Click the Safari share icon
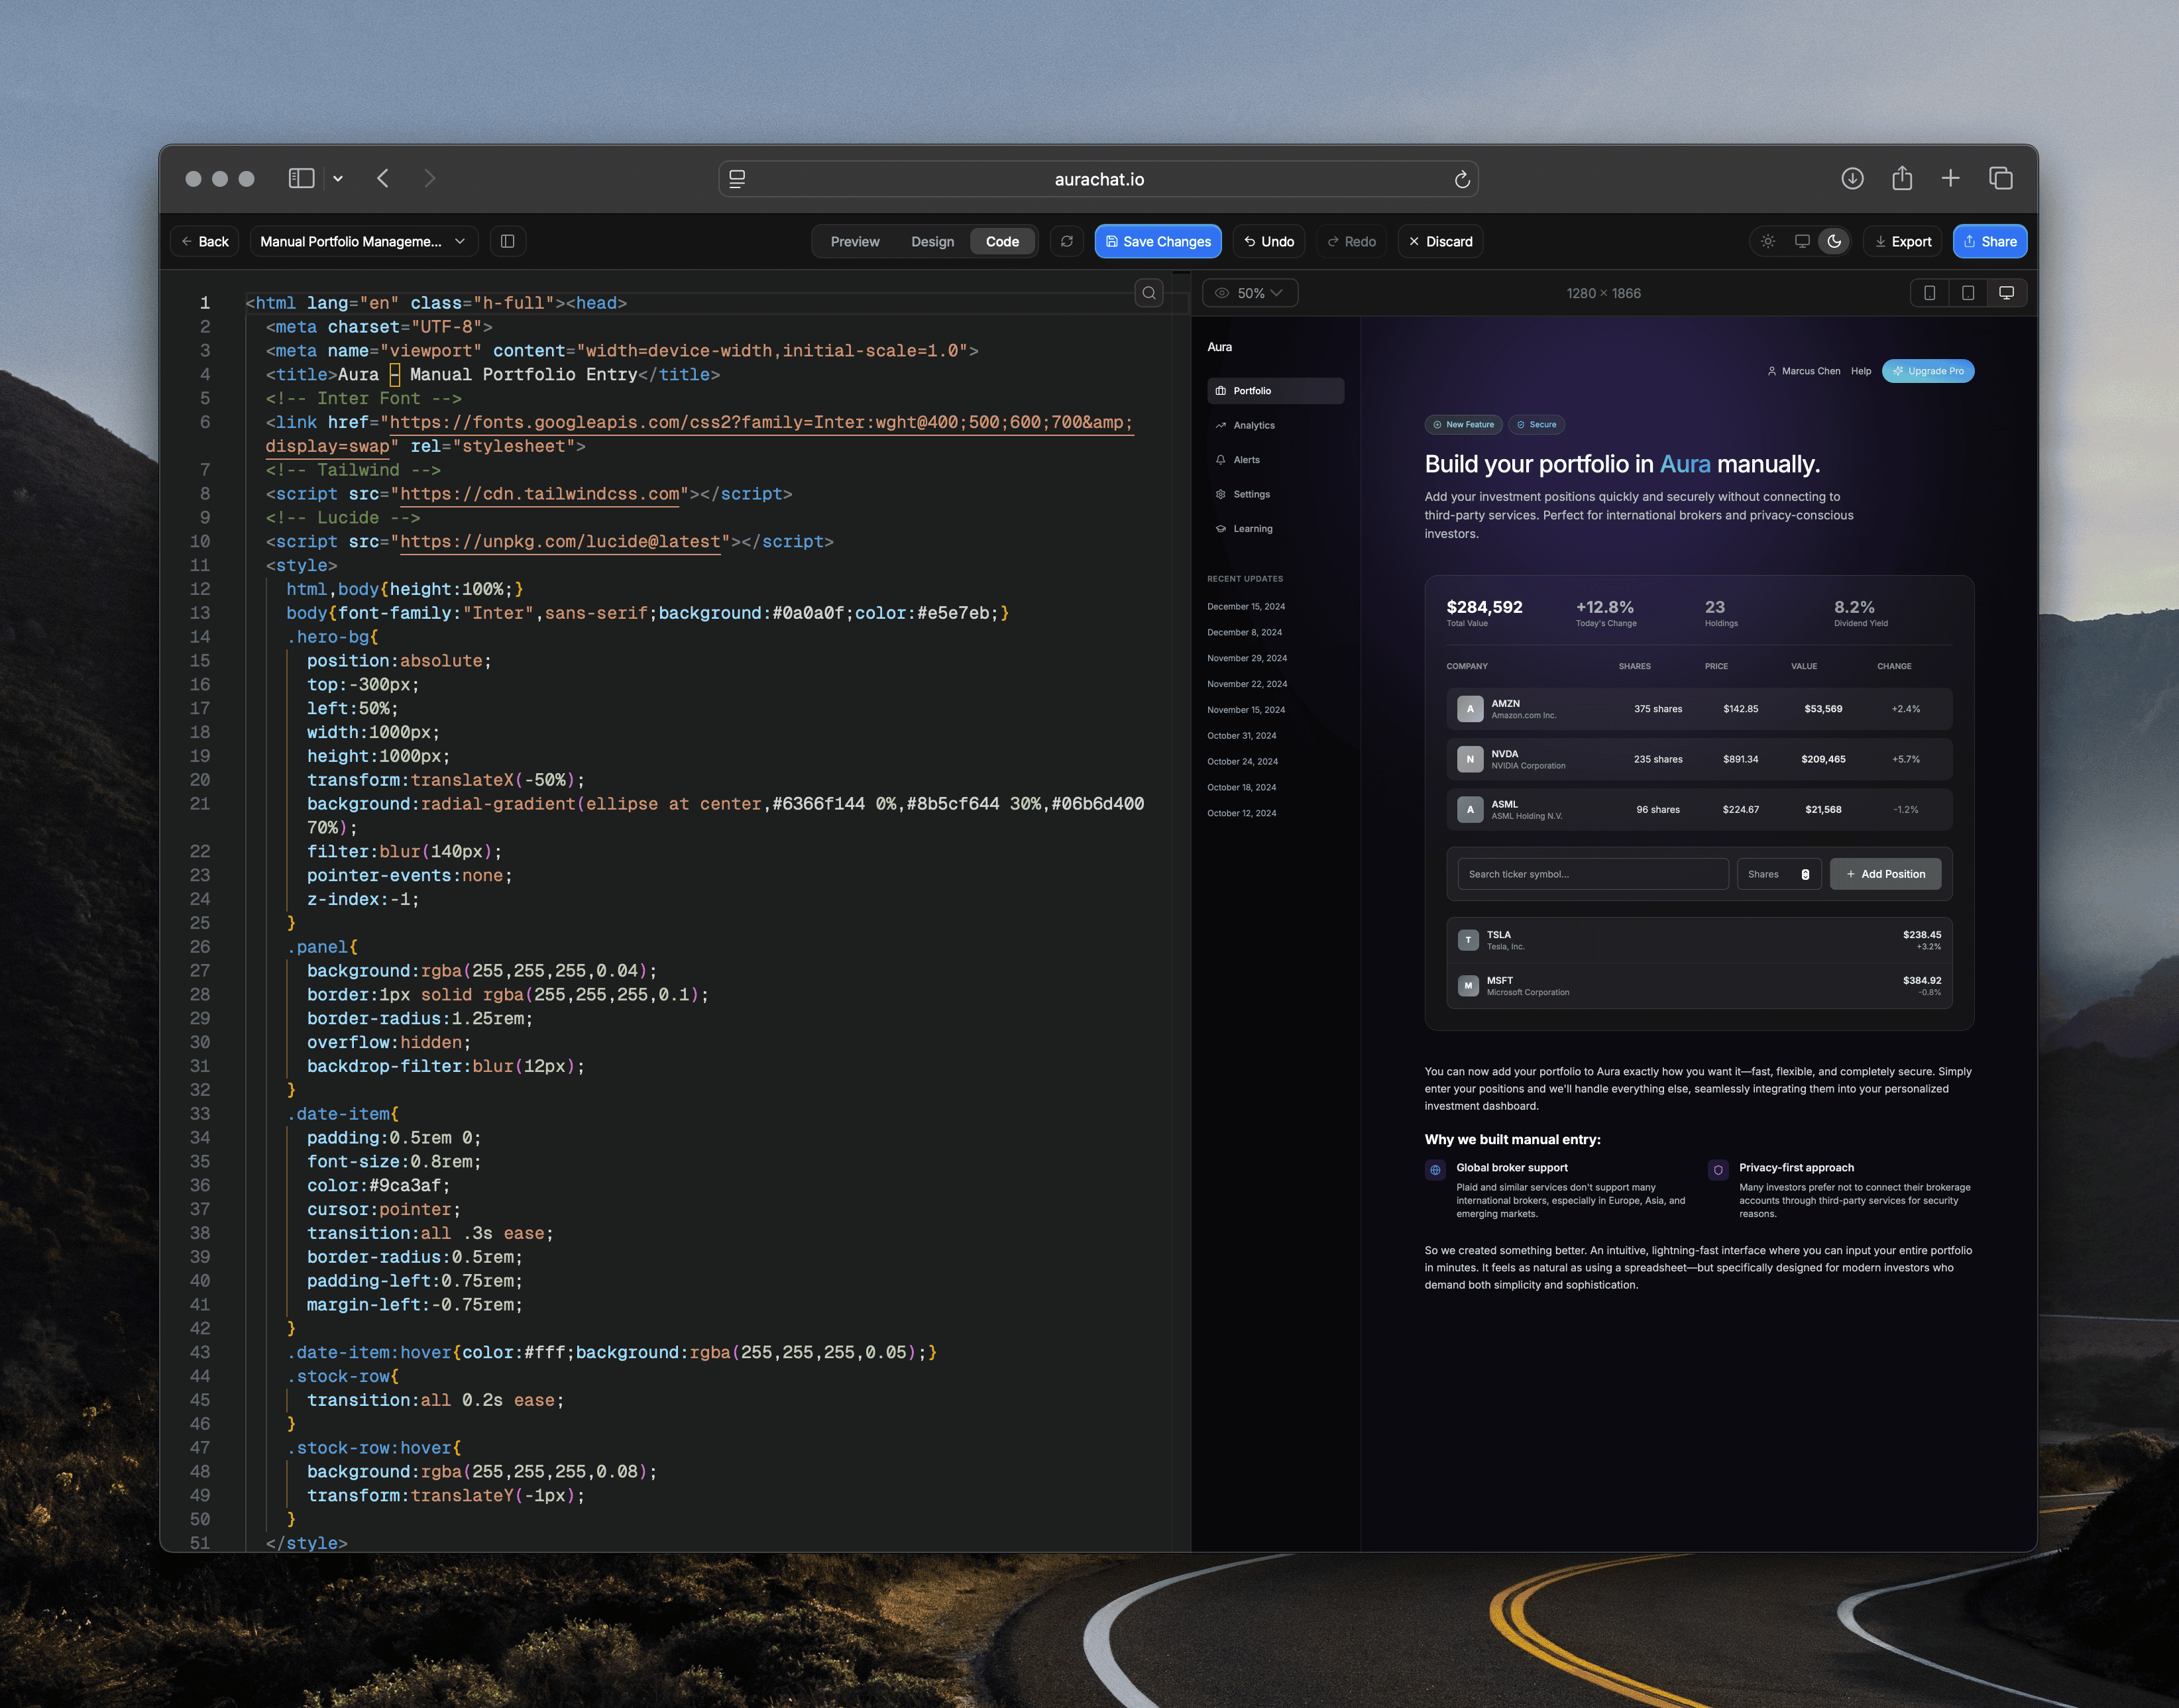 coord(1902,178)
